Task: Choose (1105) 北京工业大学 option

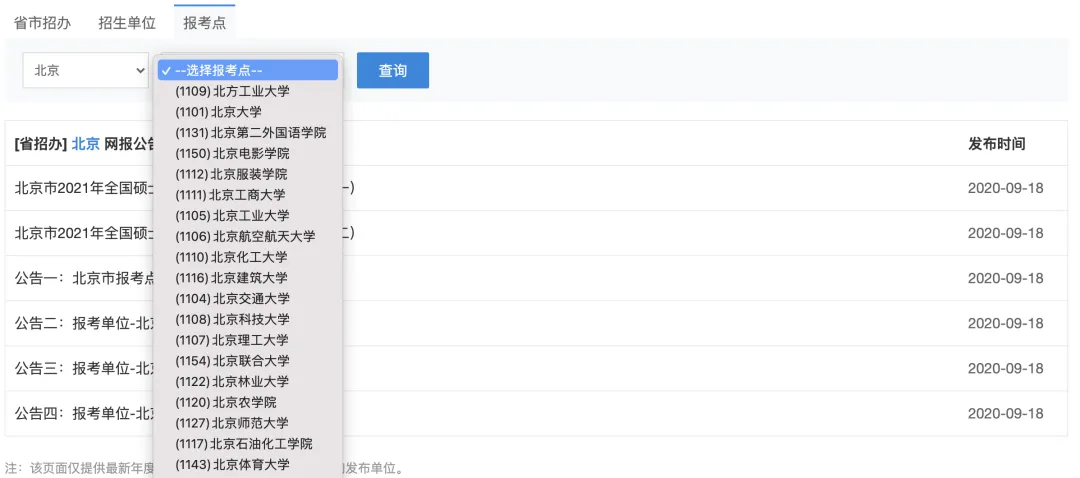Action: point(248,216)
